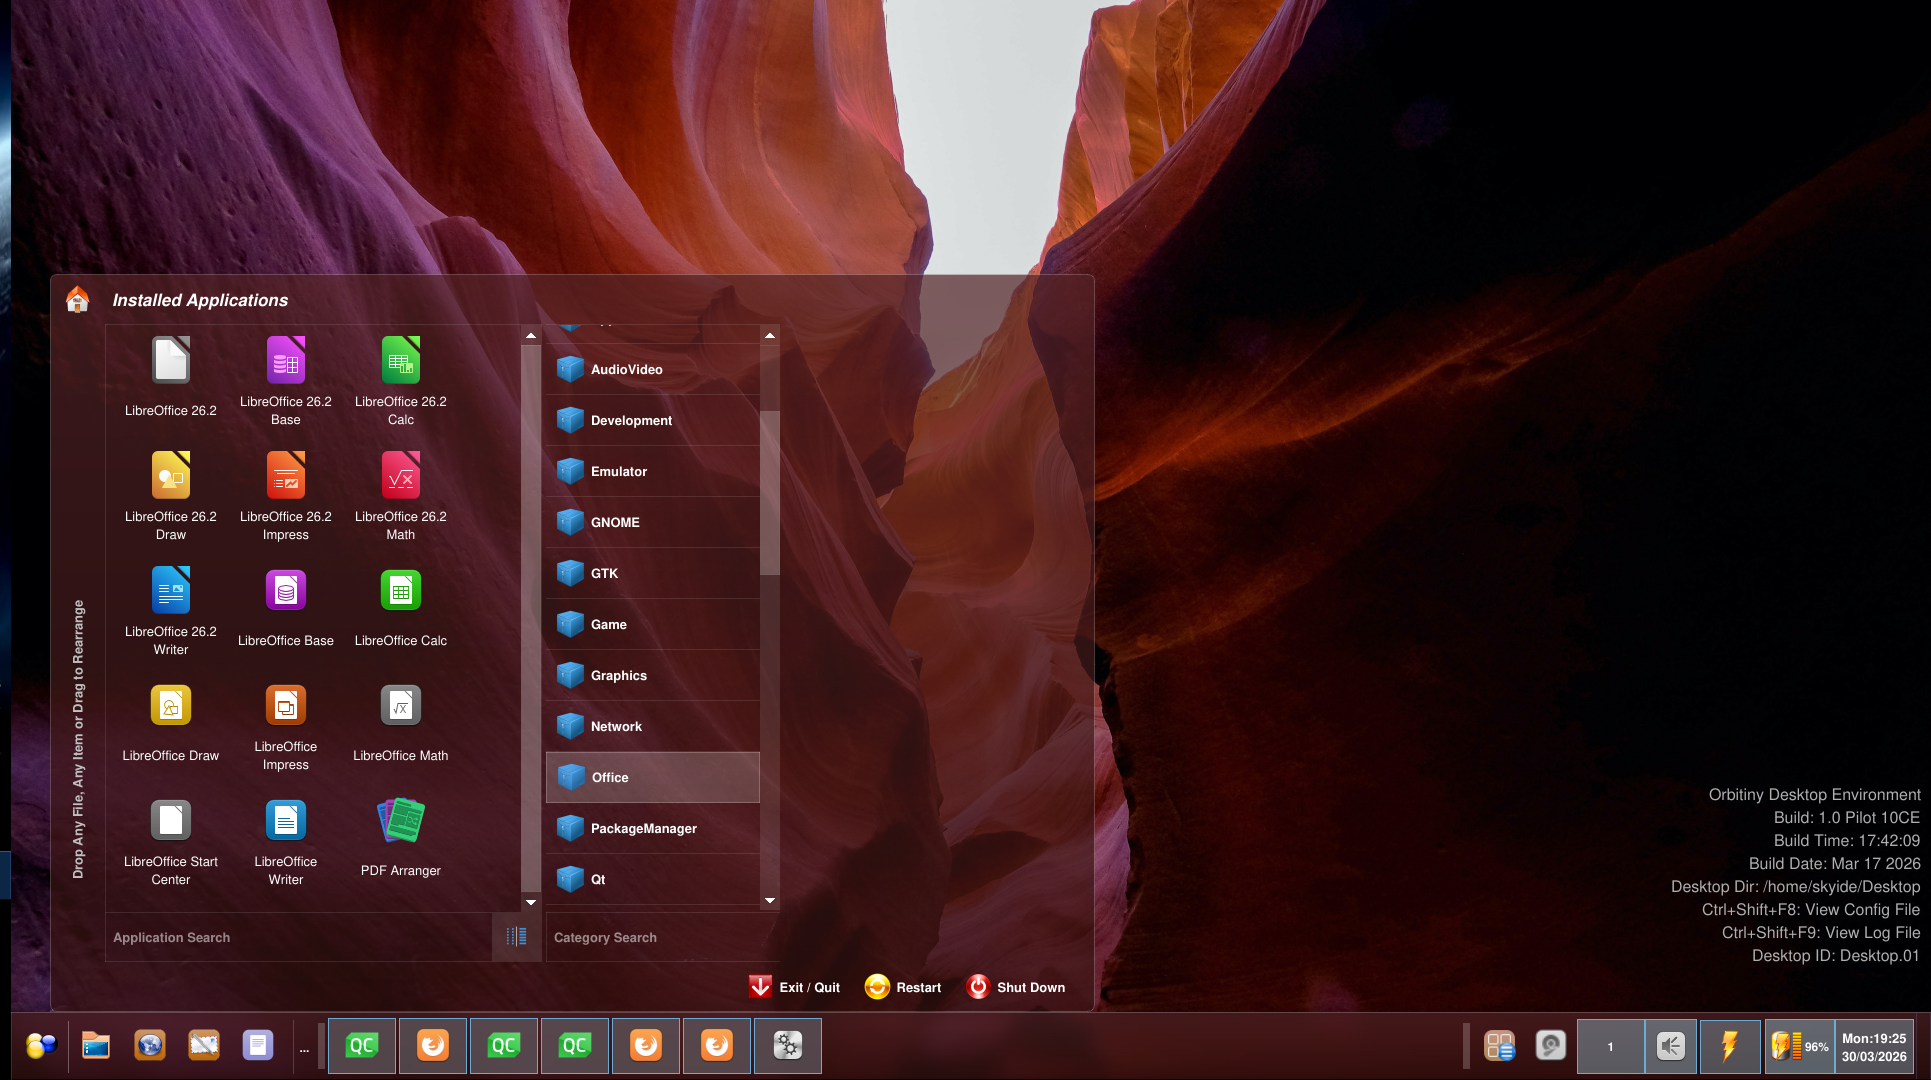Focus the Application Search field

click(298, 937)
